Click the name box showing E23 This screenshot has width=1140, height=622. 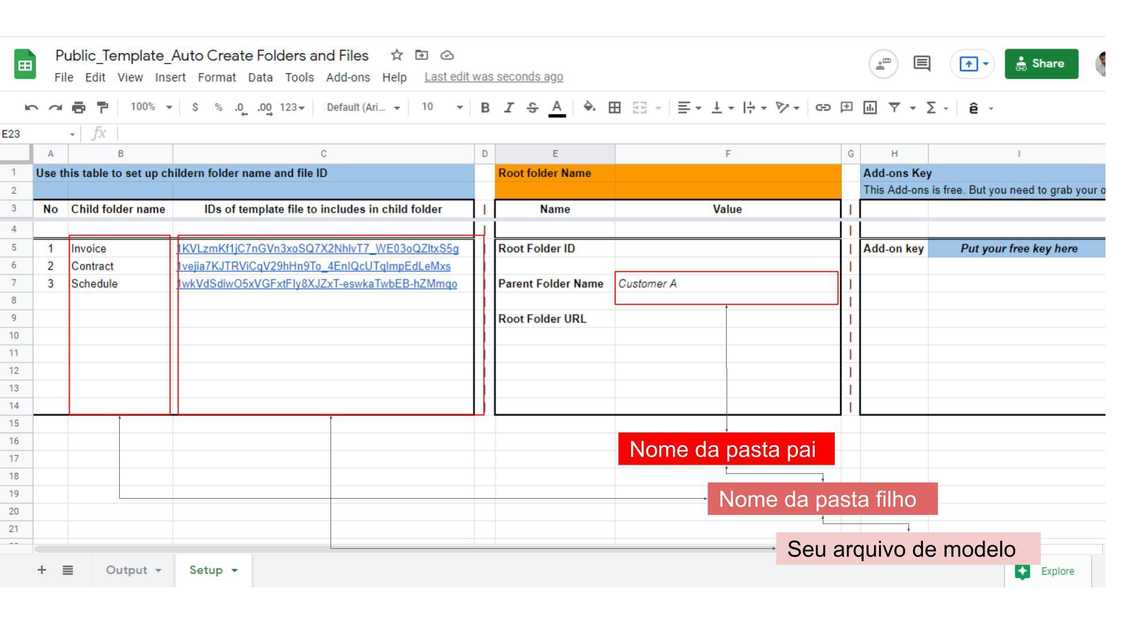click(38, 134)
